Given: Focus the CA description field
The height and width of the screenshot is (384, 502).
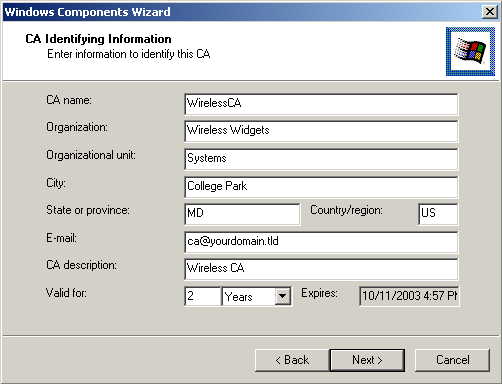Looking at the screenshot, I should (x=321, y=269).
